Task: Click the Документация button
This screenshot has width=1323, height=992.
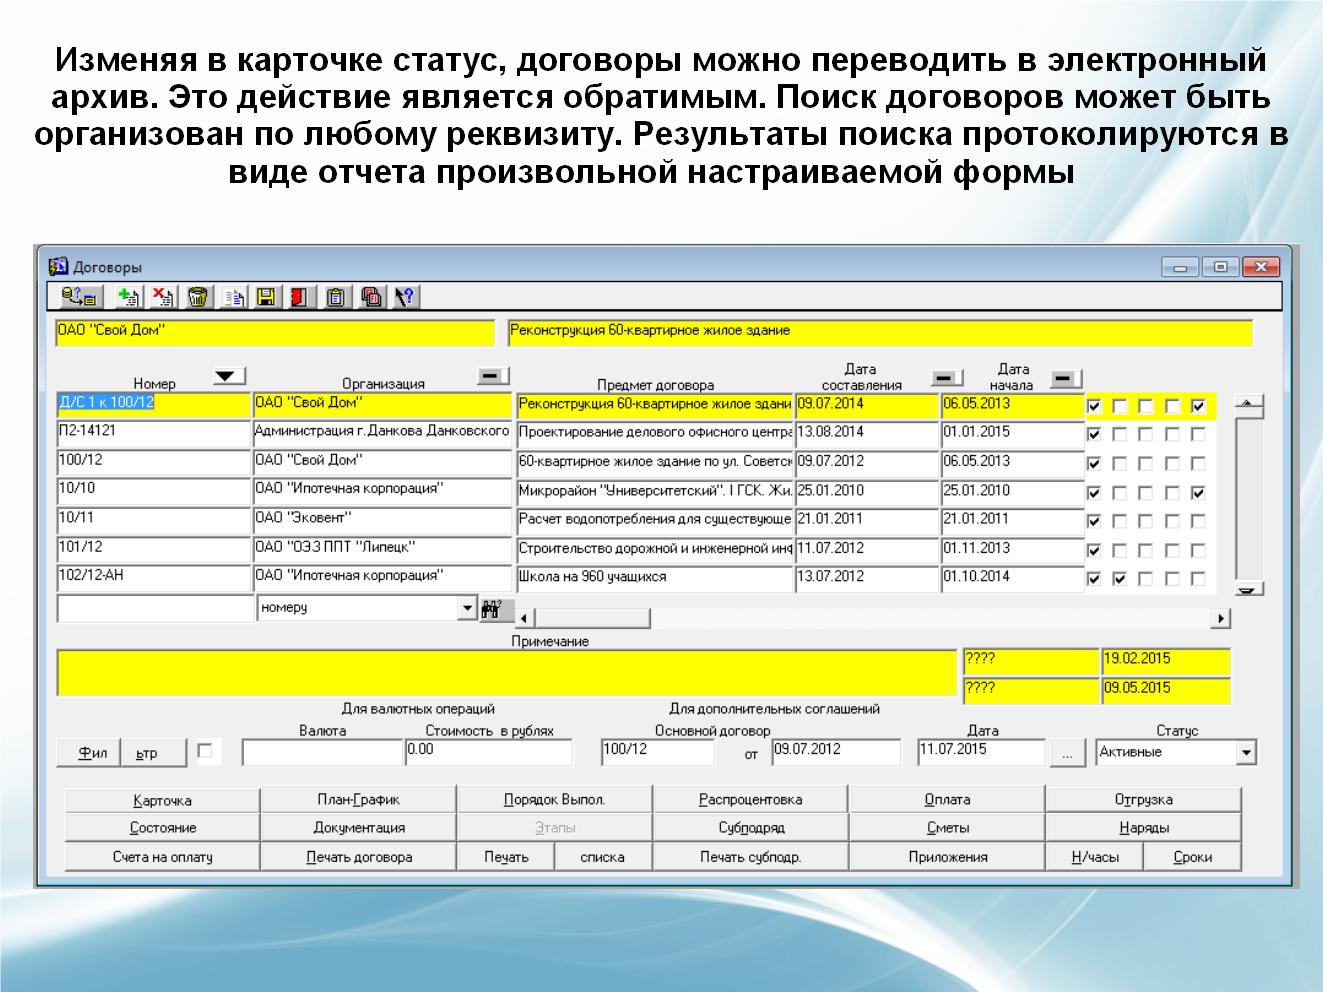Action: [x=358, y=828]
